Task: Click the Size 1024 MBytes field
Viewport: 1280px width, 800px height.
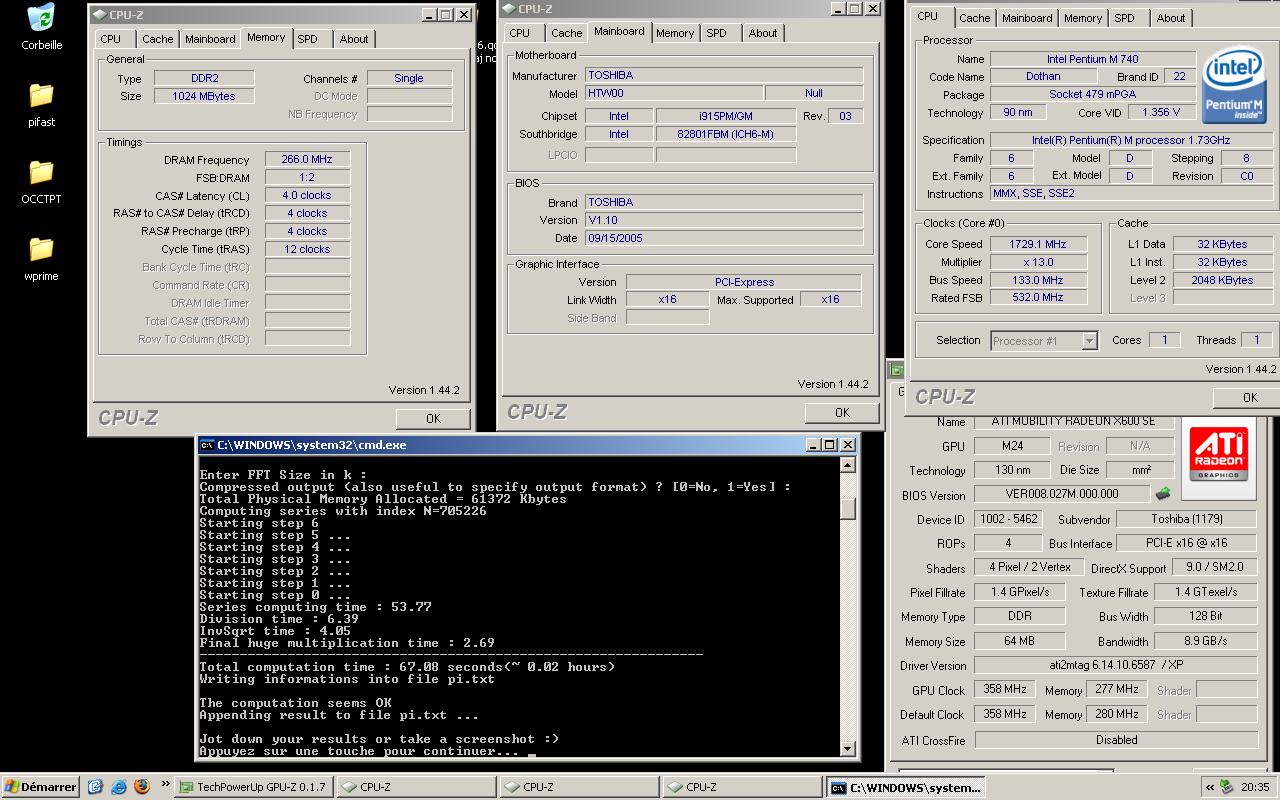Action: (x=204, y=96)
